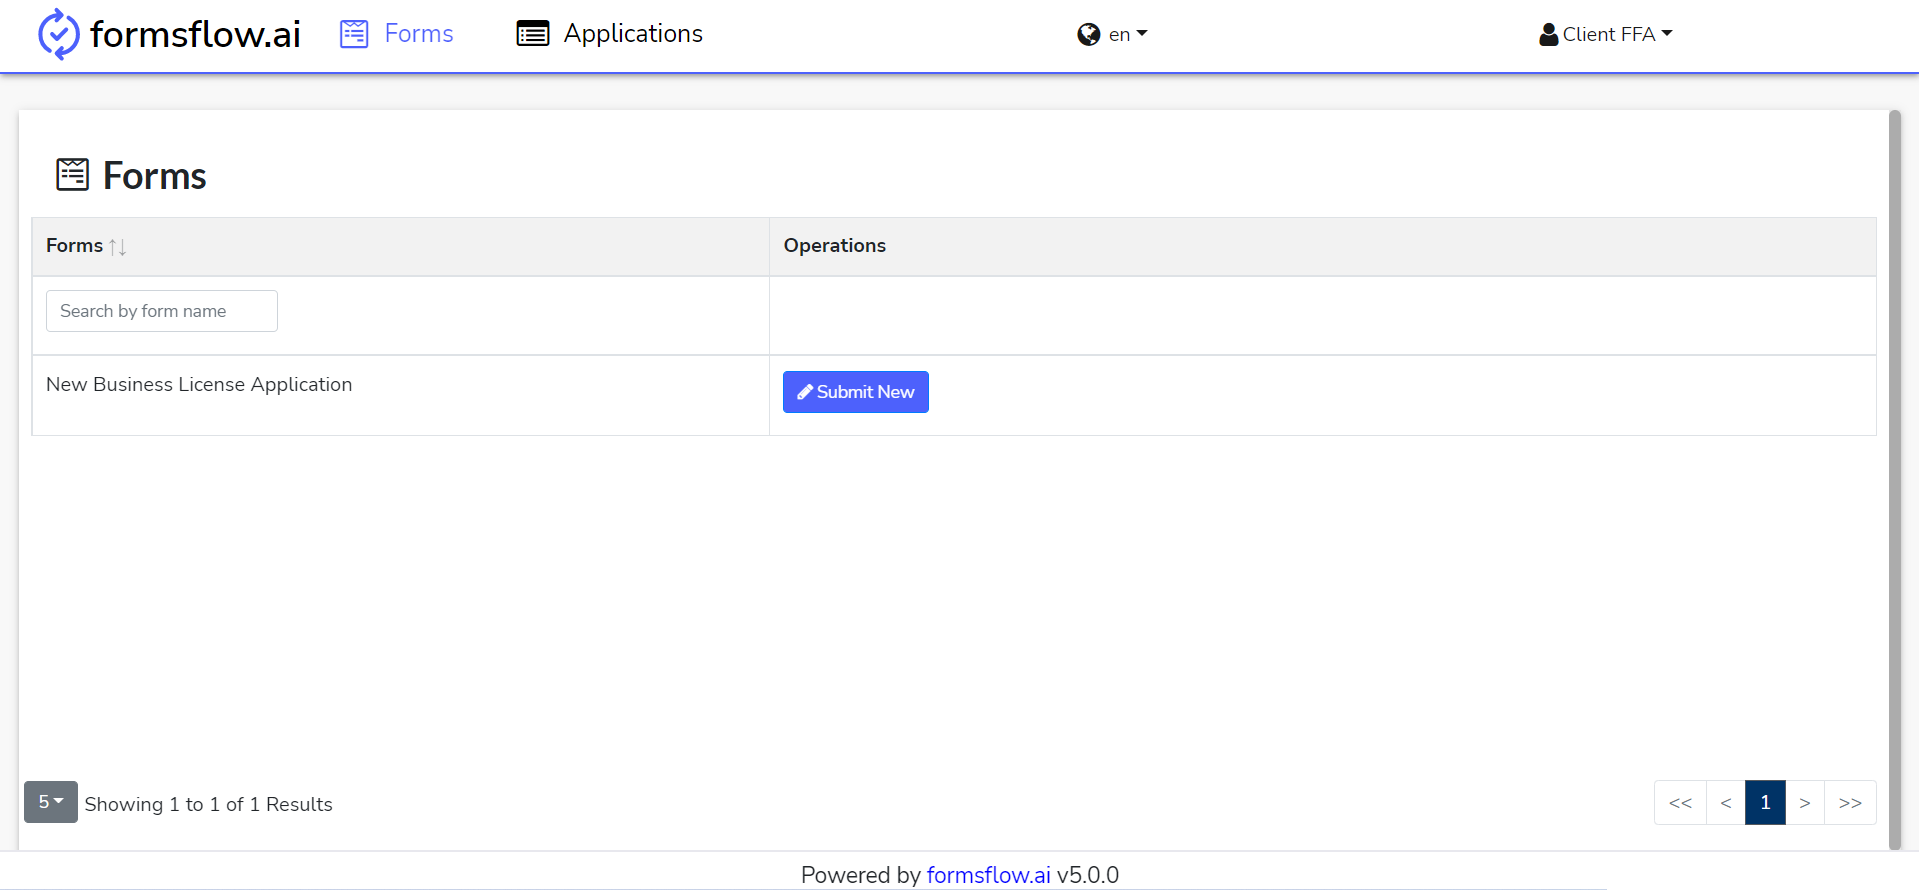Viewport: 1919px width, 890px height.
Task: Select page 1 in pagination
Action: pos(1765,803)
